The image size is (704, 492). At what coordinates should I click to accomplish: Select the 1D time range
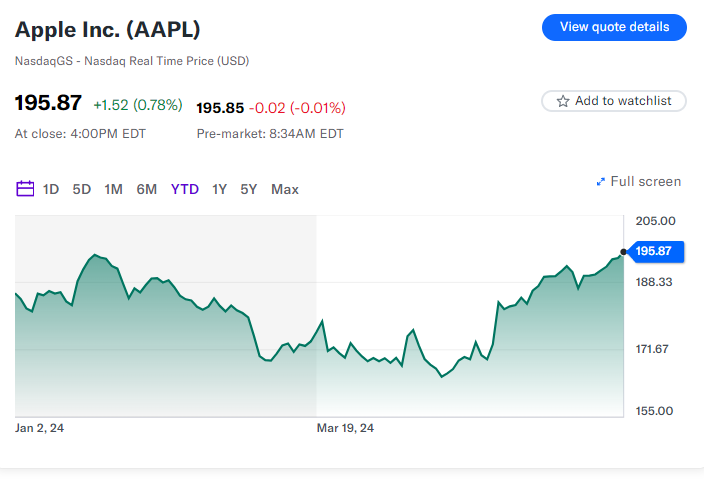pyautogui.click(x=51, y=189)
